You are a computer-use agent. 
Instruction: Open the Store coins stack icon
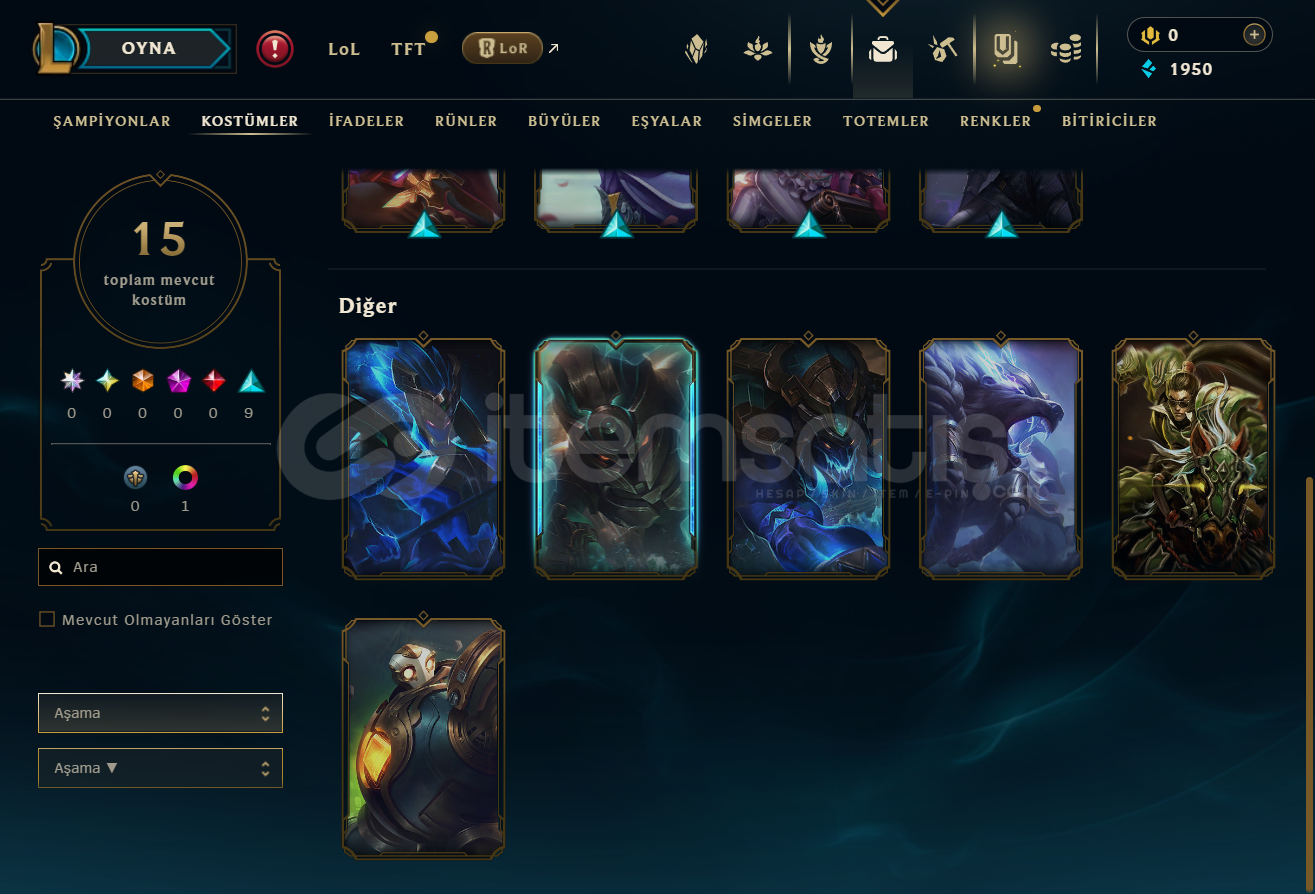point(1066,49)
